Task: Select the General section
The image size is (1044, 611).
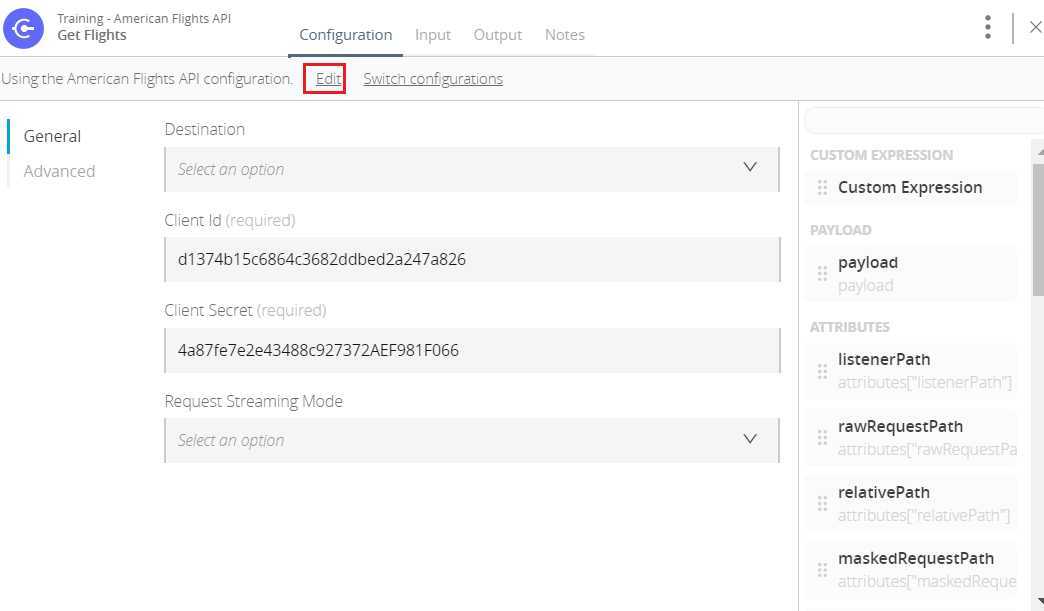Action: click(x=53, y=136)
